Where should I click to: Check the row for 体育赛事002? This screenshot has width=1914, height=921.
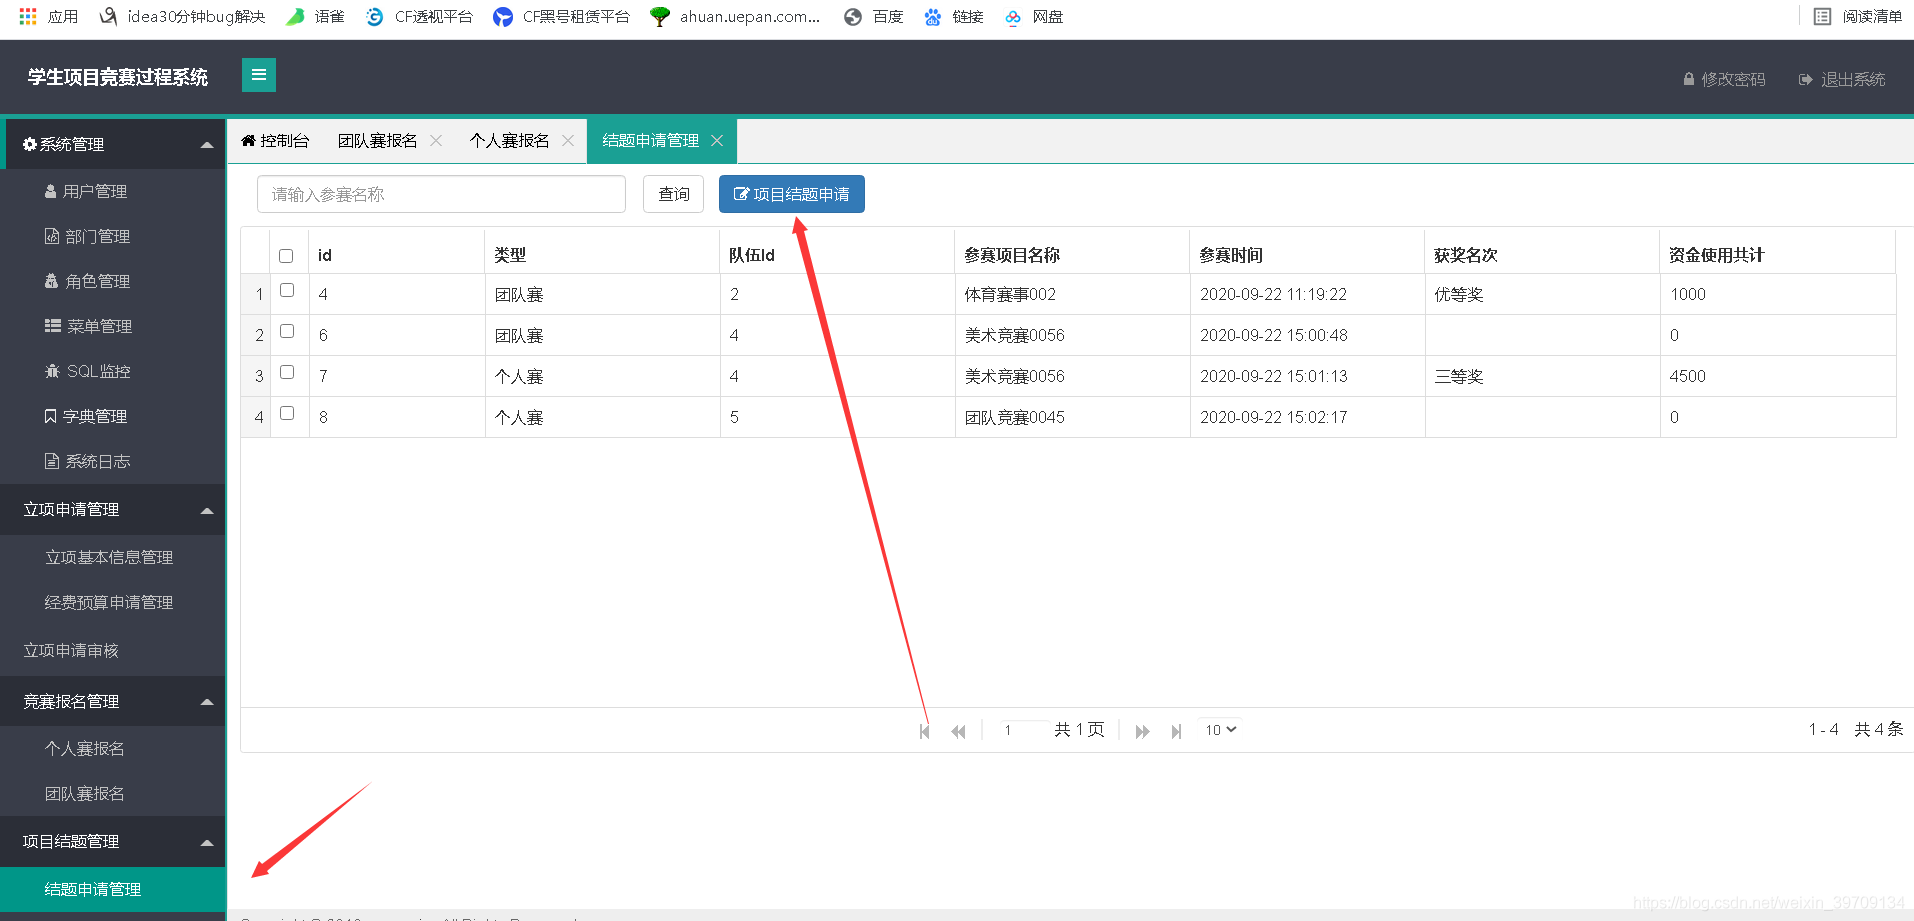point(287,290)
